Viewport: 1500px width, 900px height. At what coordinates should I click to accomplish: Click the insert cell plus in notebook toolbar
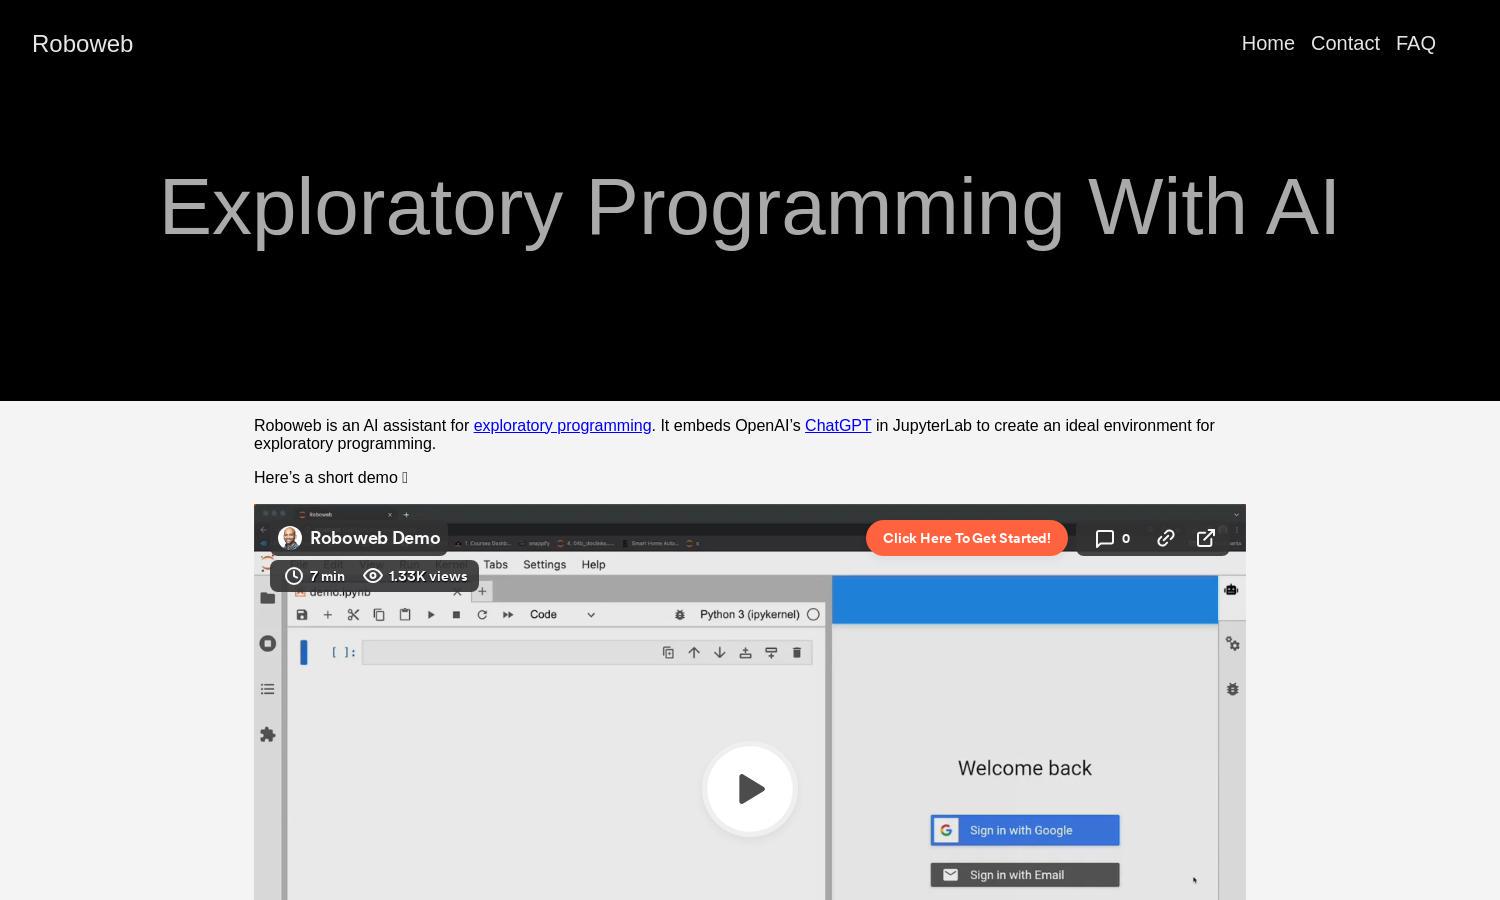pos(327,615)
